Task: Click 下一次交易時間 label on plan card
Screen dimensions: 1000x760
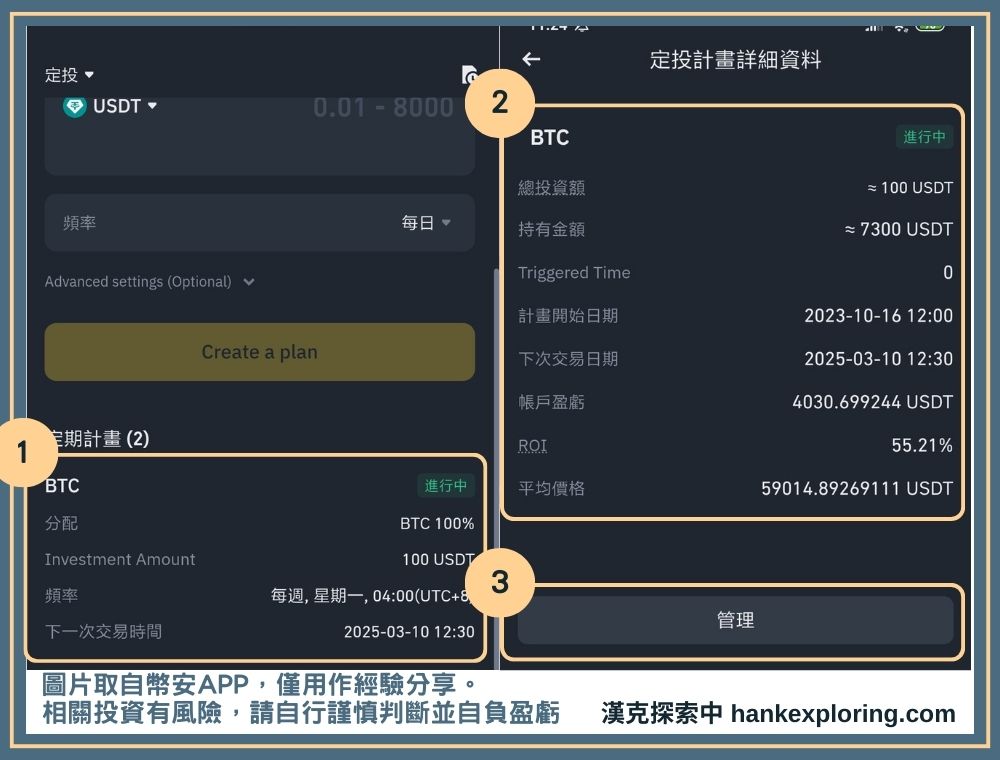Action: (103, 631)
